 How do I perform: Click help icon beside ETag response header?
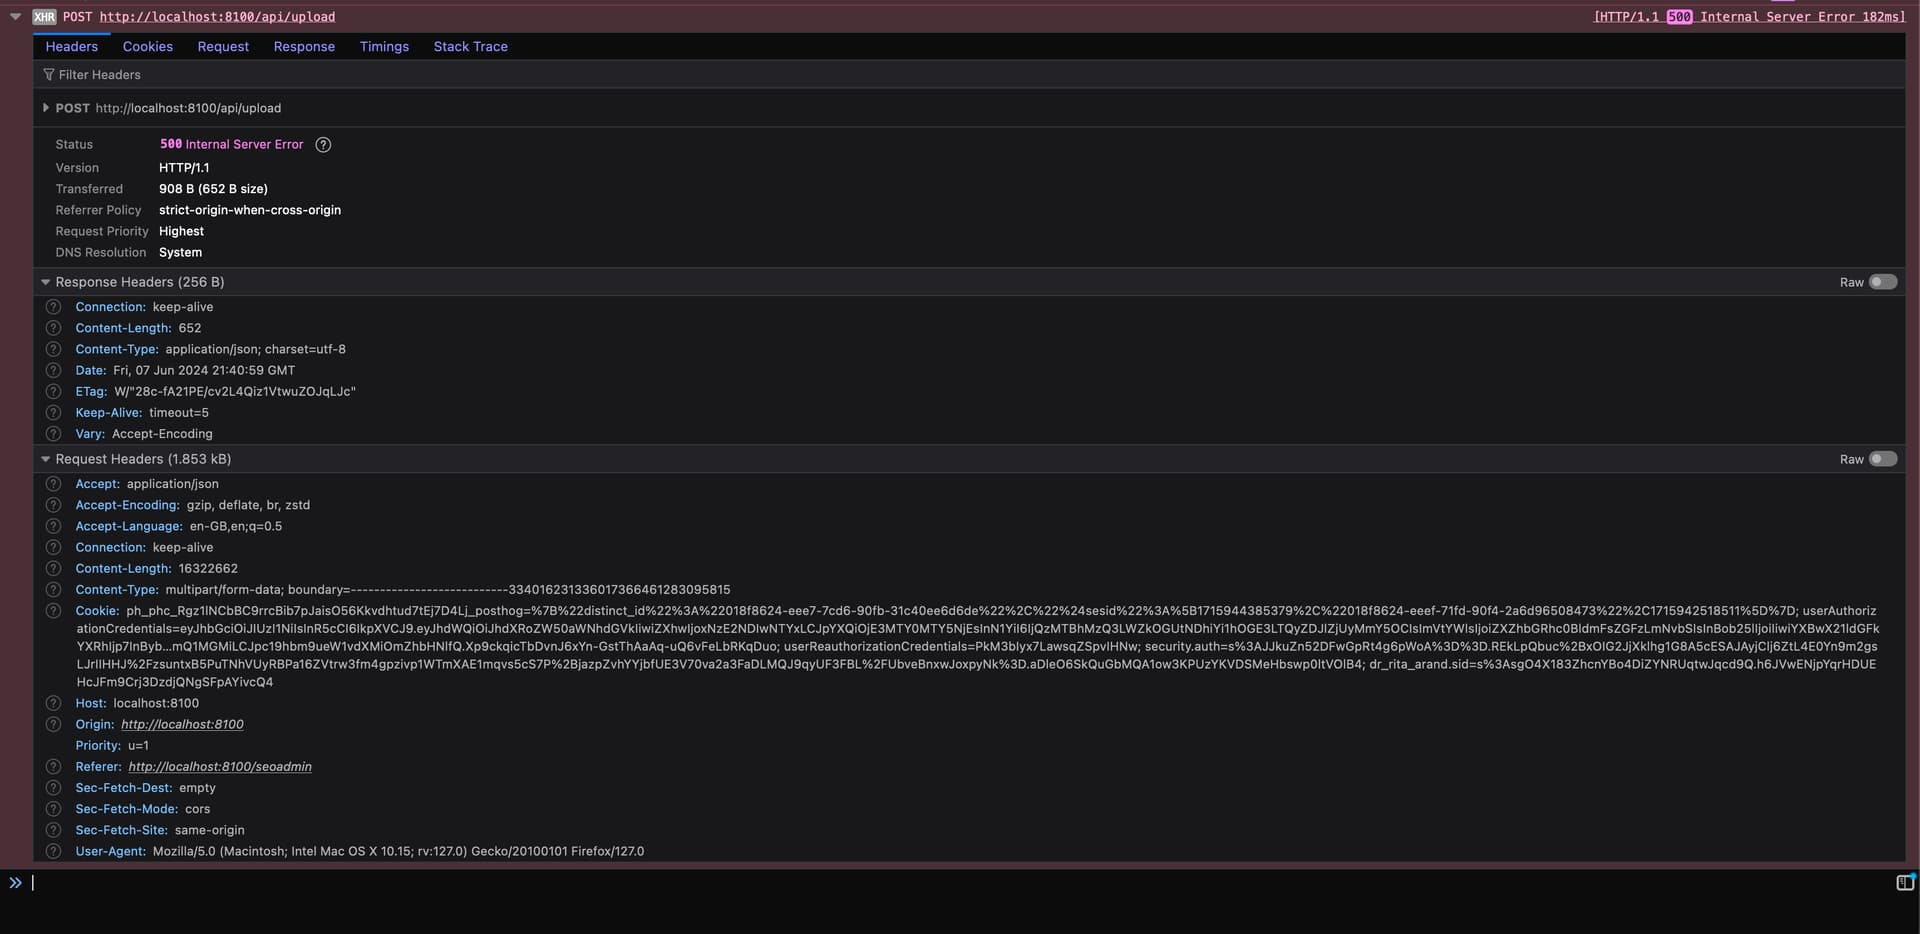(54, 392)
